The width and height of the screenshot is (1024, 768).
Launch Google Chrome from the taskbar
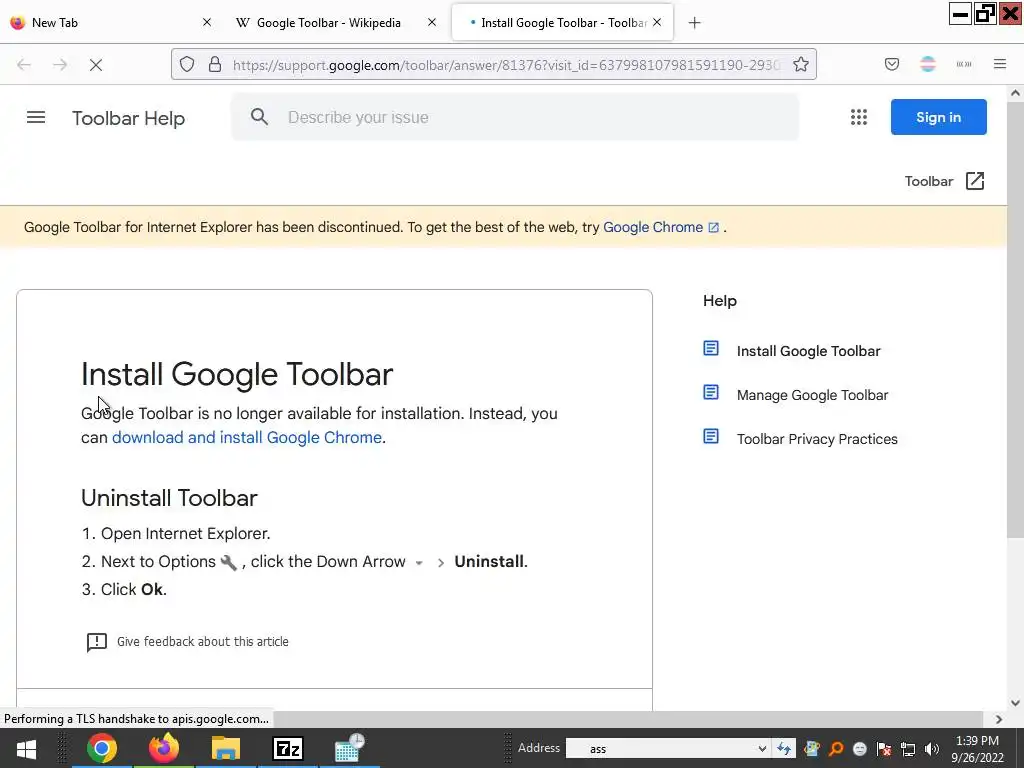[102, 748]
